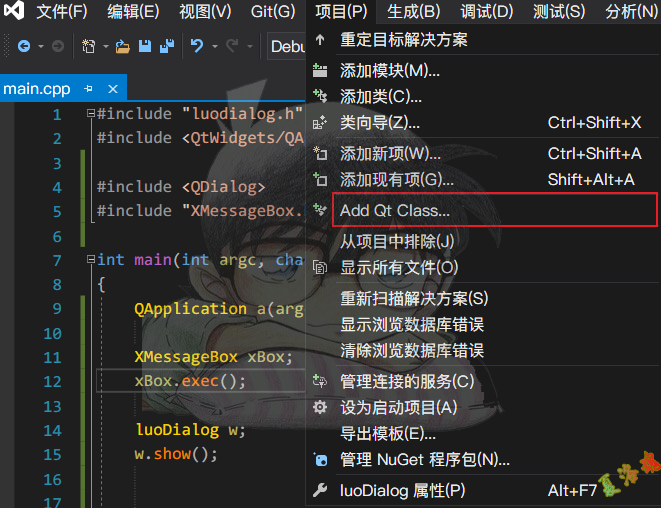Click the startup project gear icon
Screen dimensions: 661x508
[320, 407]
